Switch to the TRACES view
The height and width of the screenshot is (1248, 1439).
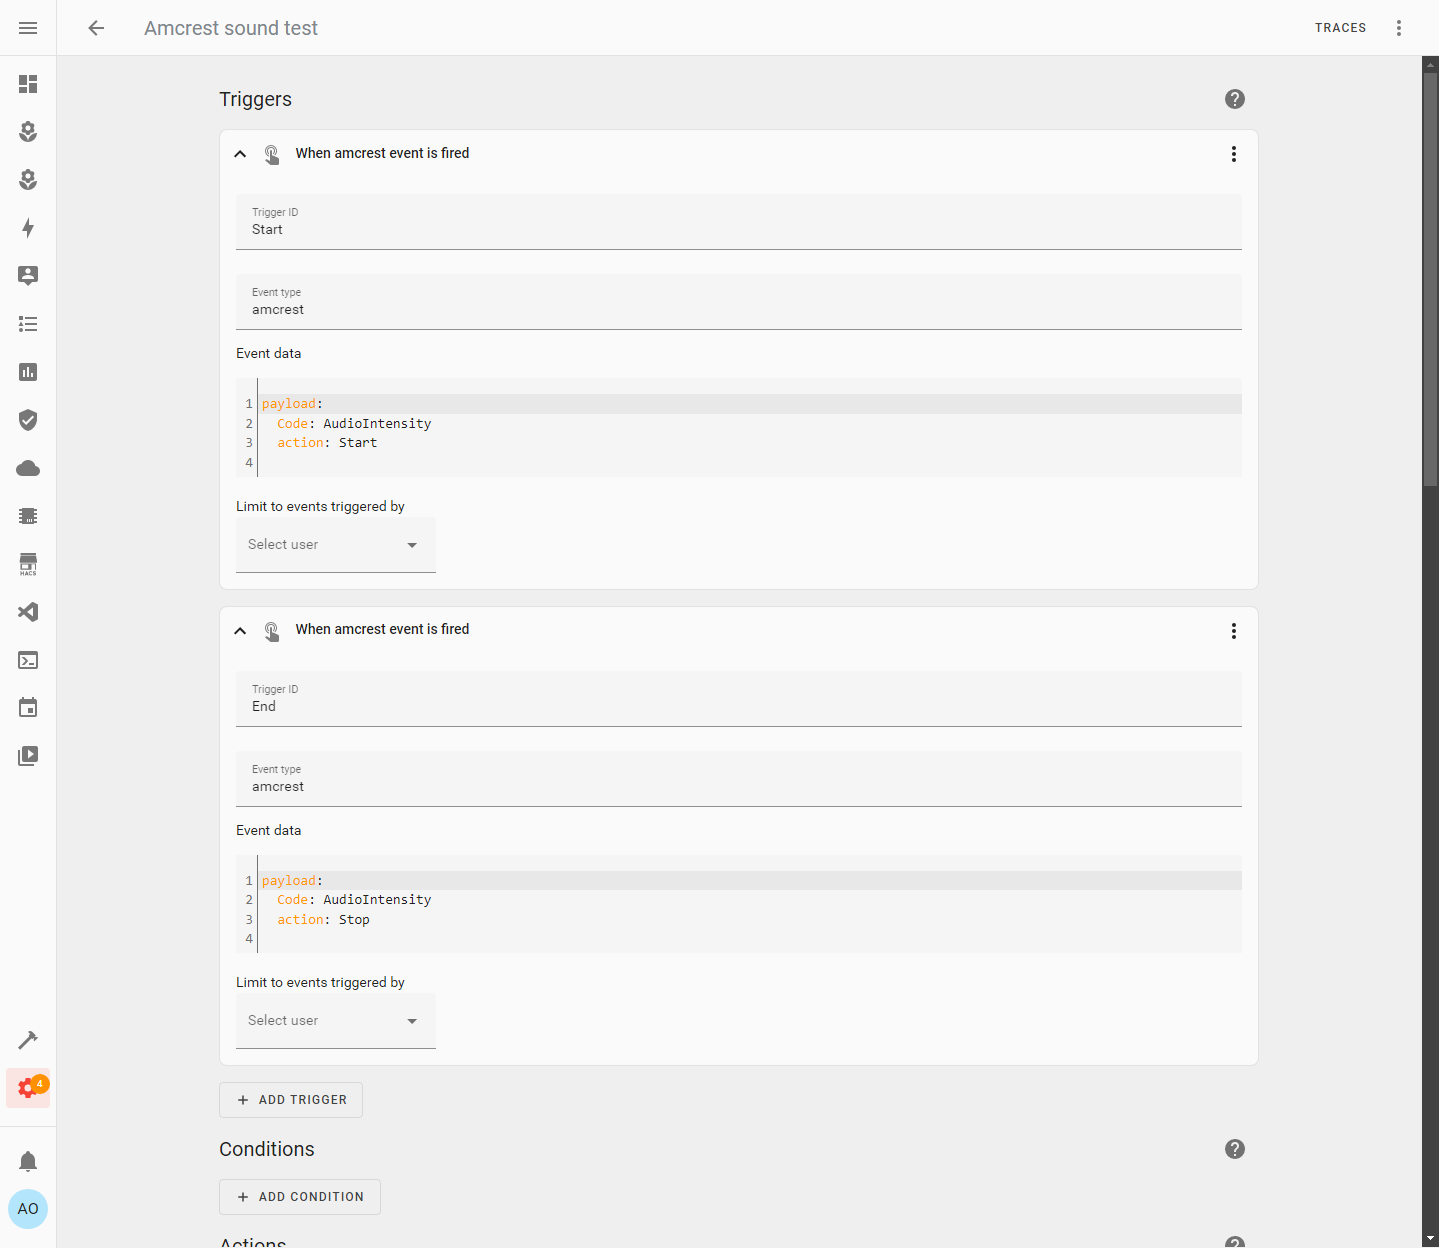point(1340,27)
